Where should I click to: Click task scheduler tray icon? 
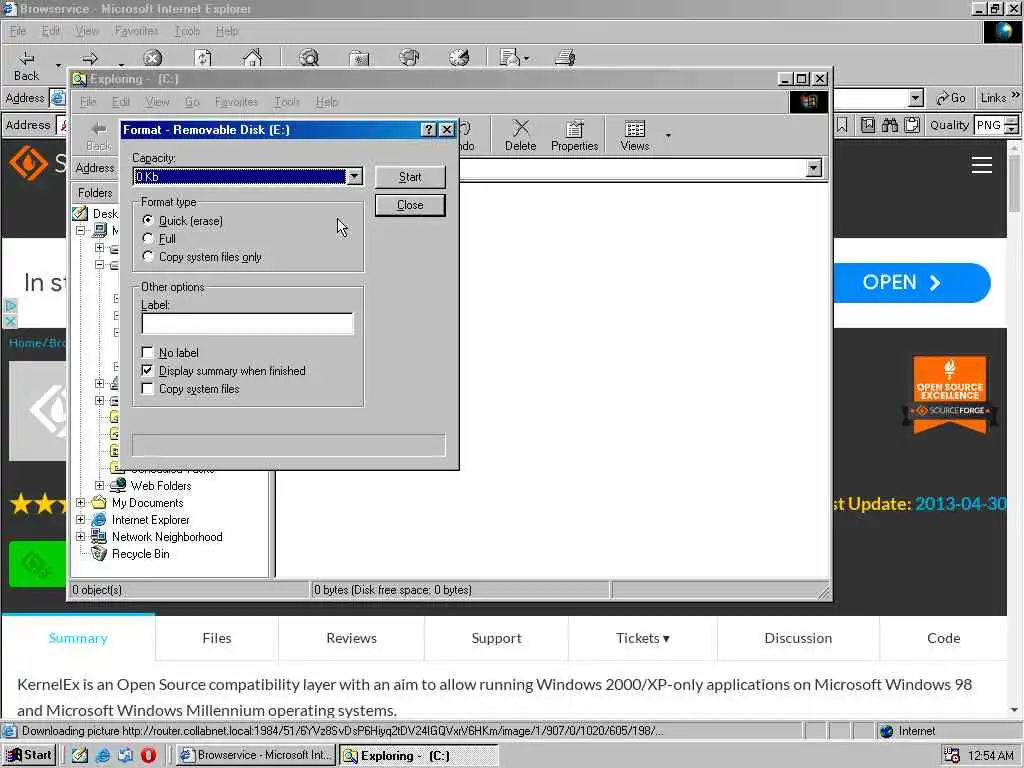click(x=952, y=755)
